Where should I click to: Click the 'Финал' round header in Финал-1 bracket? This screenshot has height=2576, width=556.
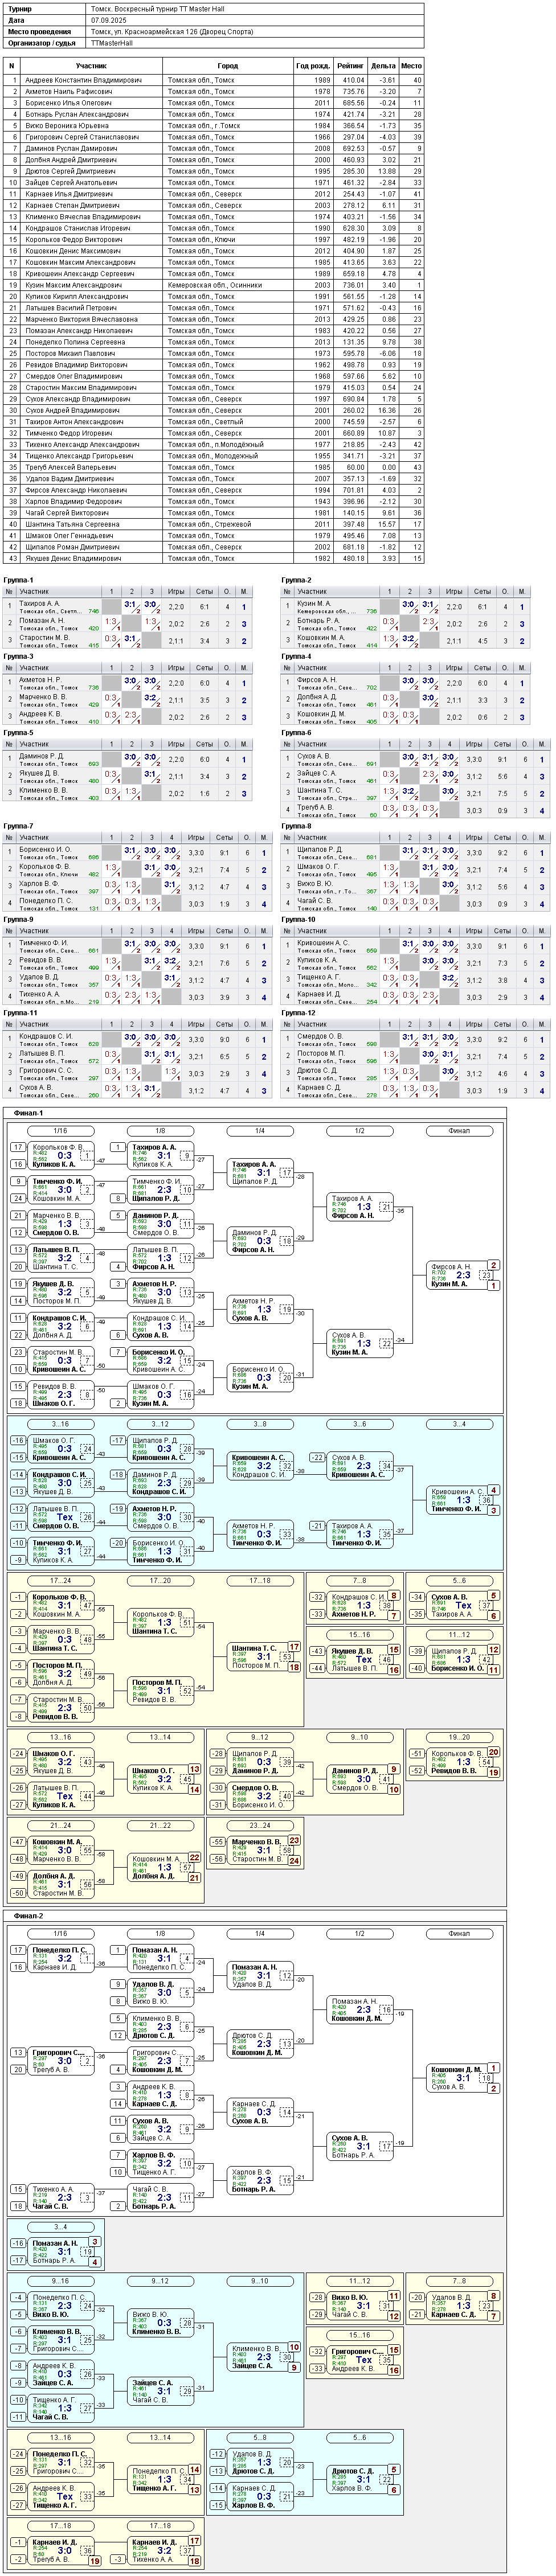coord(459,1131)
